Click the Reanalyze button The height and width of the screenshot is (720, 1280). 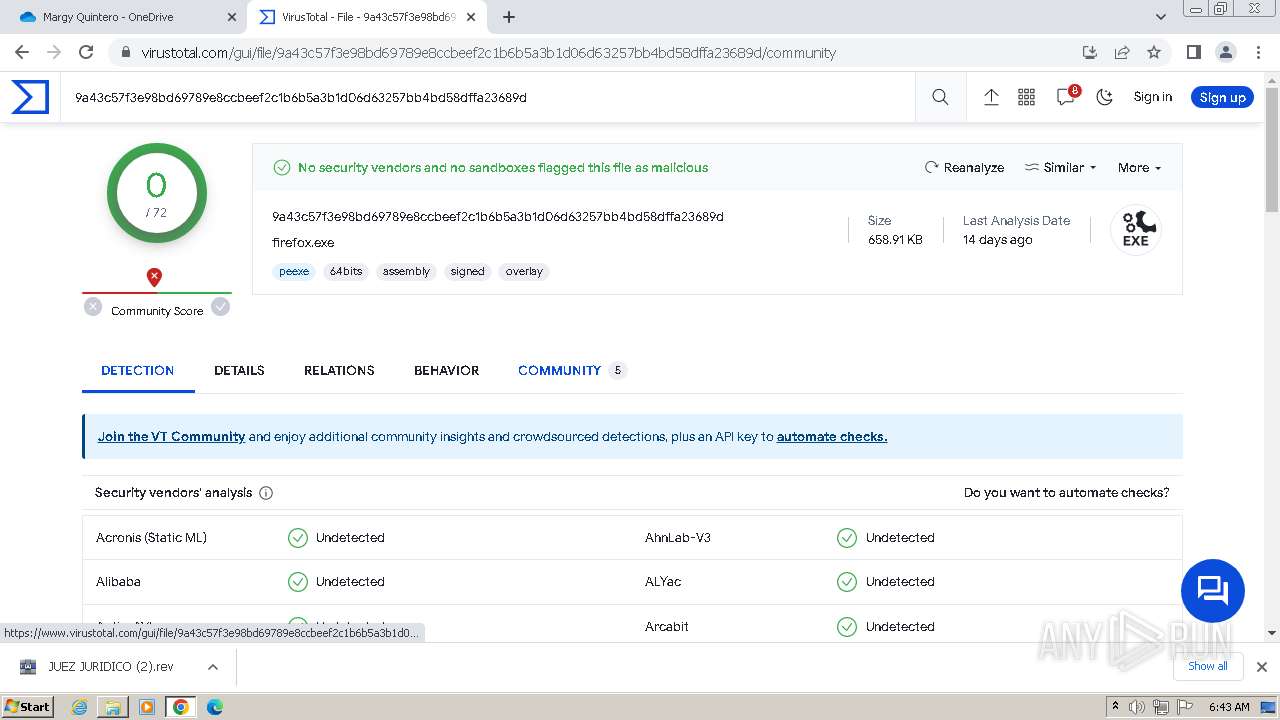point(964,168)
